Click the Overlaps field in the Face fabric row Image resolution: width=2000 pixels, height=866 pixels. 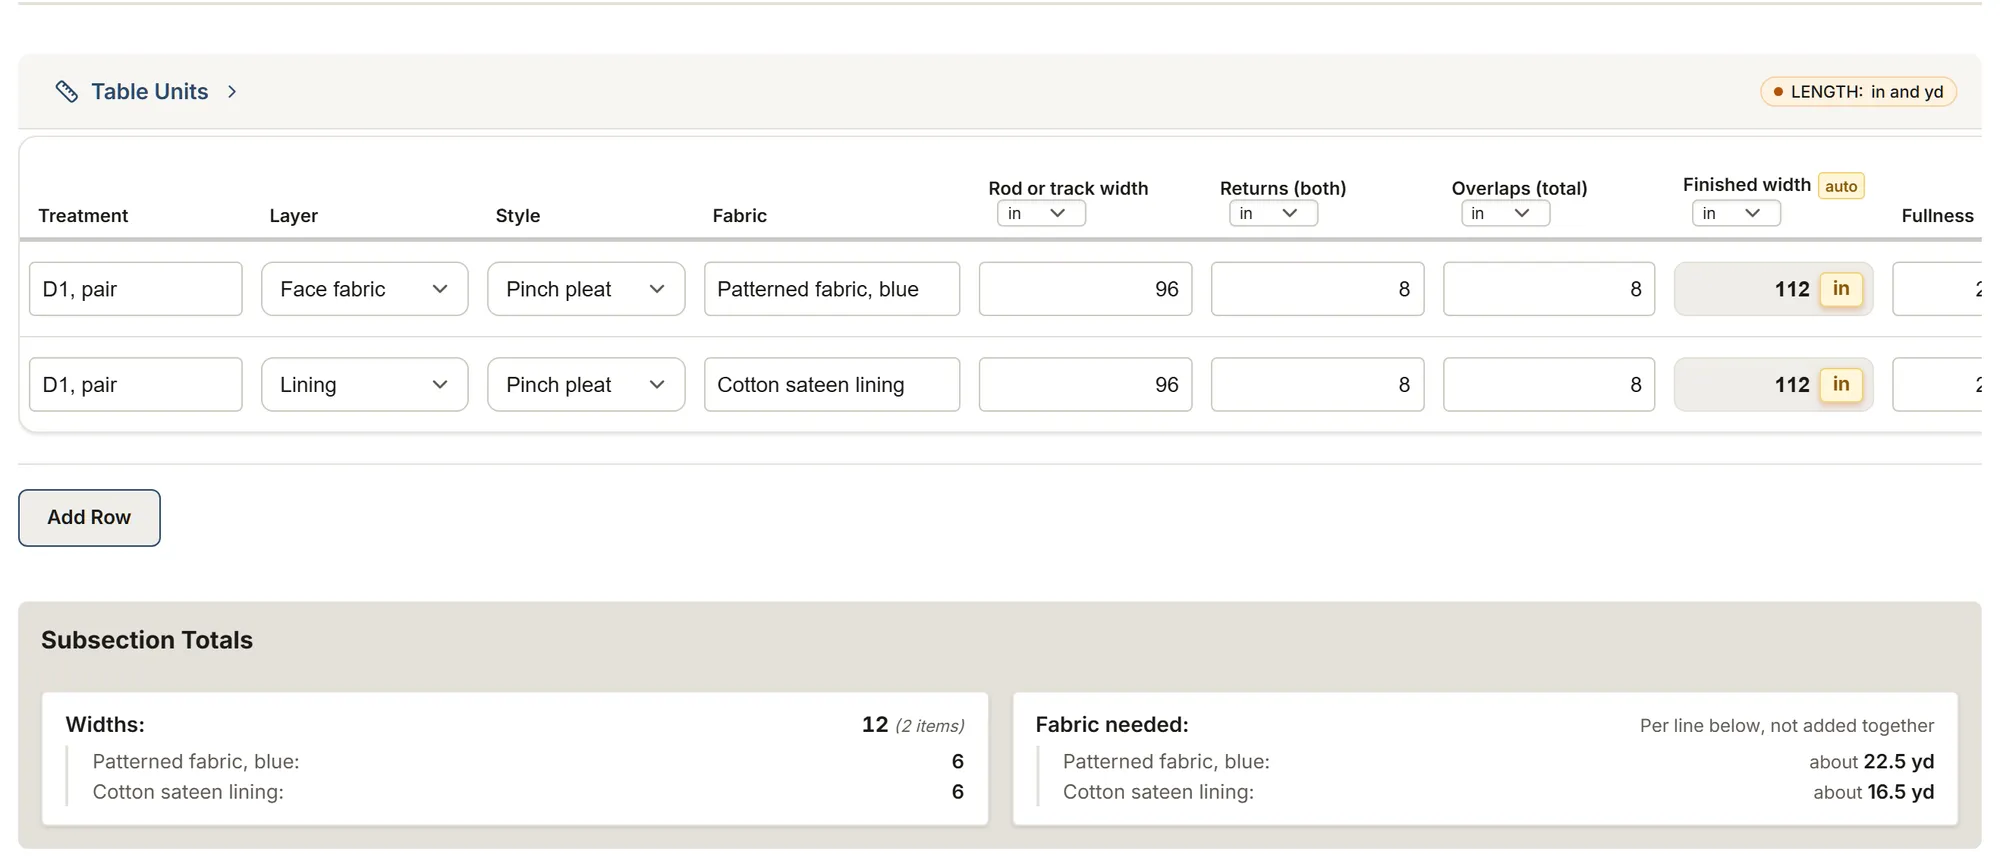pos(1549,289)
